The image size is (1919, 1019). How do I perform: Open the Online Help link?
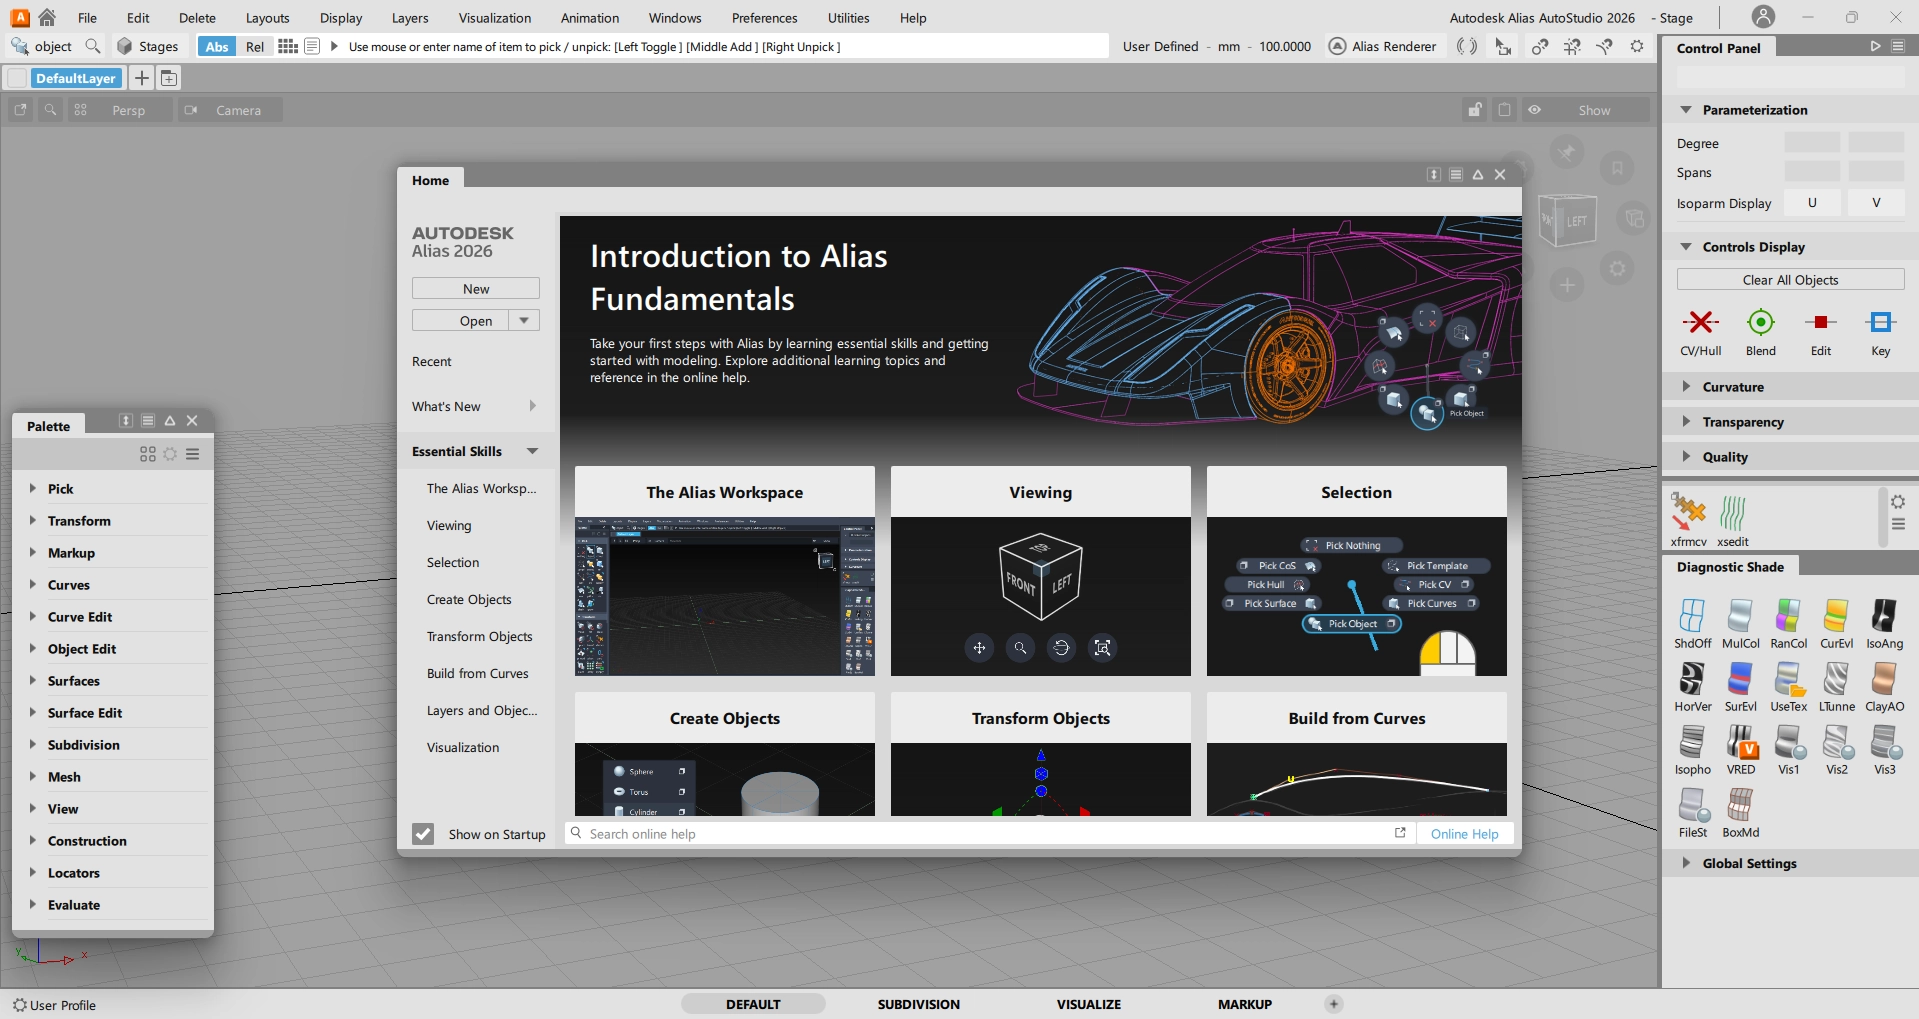click(1464, 834)
